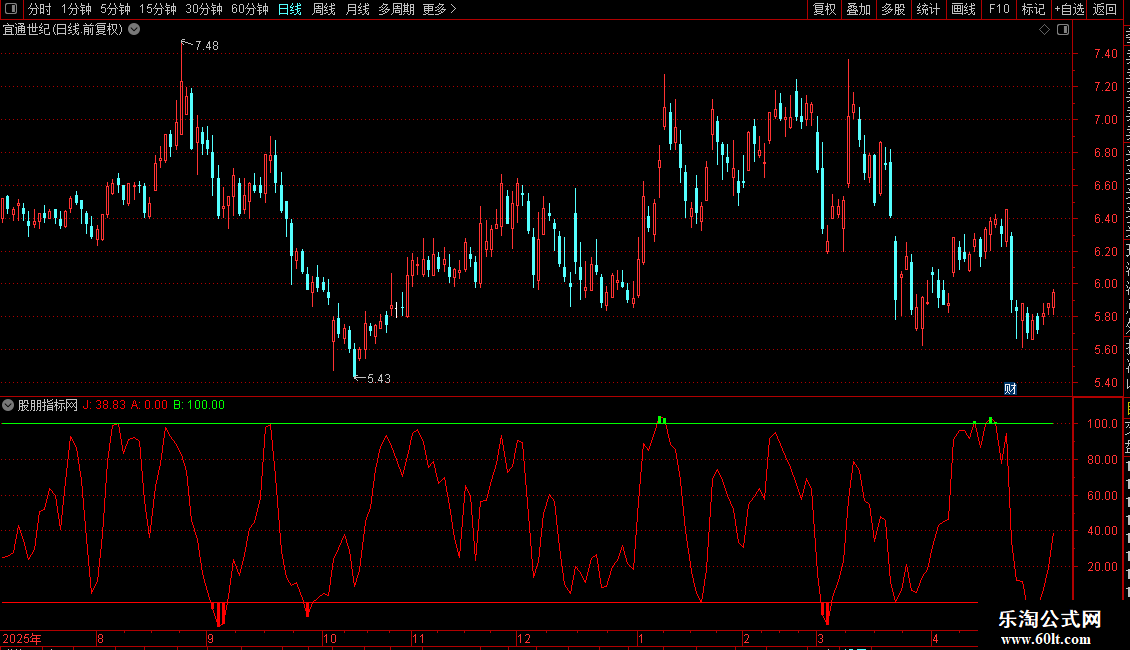Select the 5分钟 period tab
The width and height of the screenshot is (1130, 650).
point(115,9)
